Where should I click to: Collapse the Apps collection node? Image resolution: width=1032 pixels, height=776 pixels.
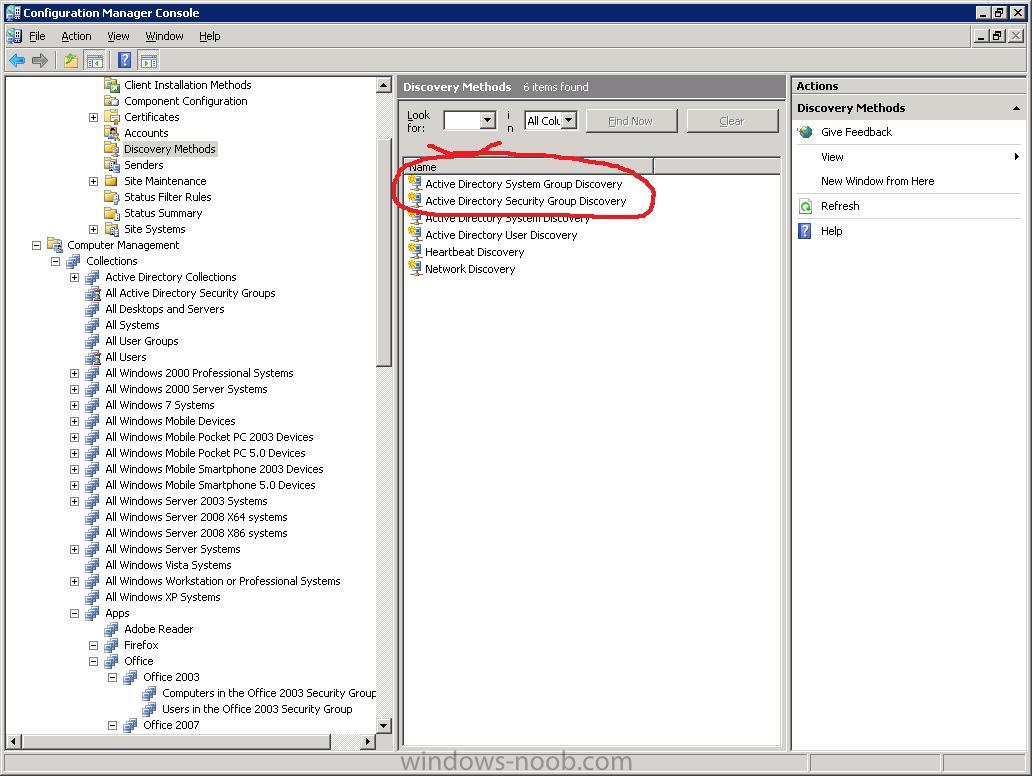74,613
